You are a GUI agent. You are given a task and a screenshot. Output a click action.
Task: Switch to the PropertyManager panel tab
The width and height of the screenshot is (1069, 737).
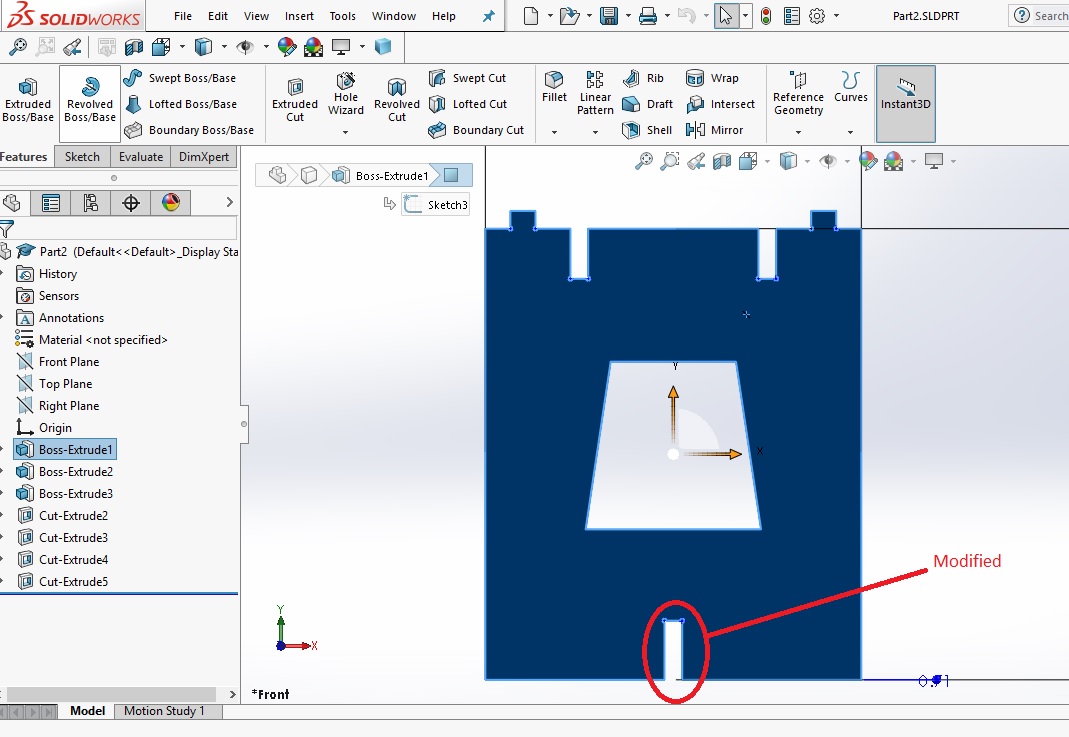pyautogui.click(x=51, y=202)
